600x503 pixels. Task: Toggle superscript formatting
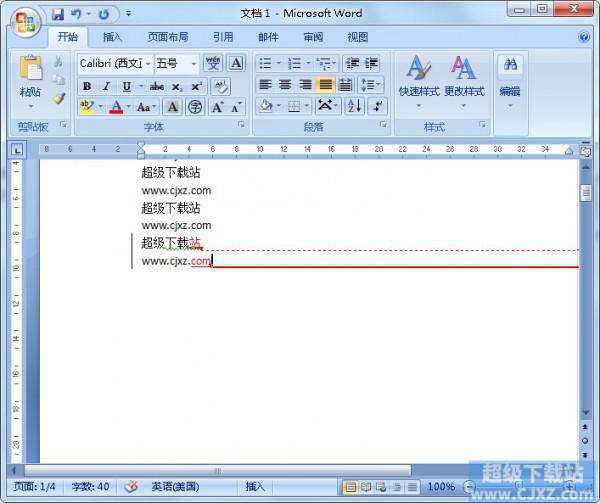point(196,86)
